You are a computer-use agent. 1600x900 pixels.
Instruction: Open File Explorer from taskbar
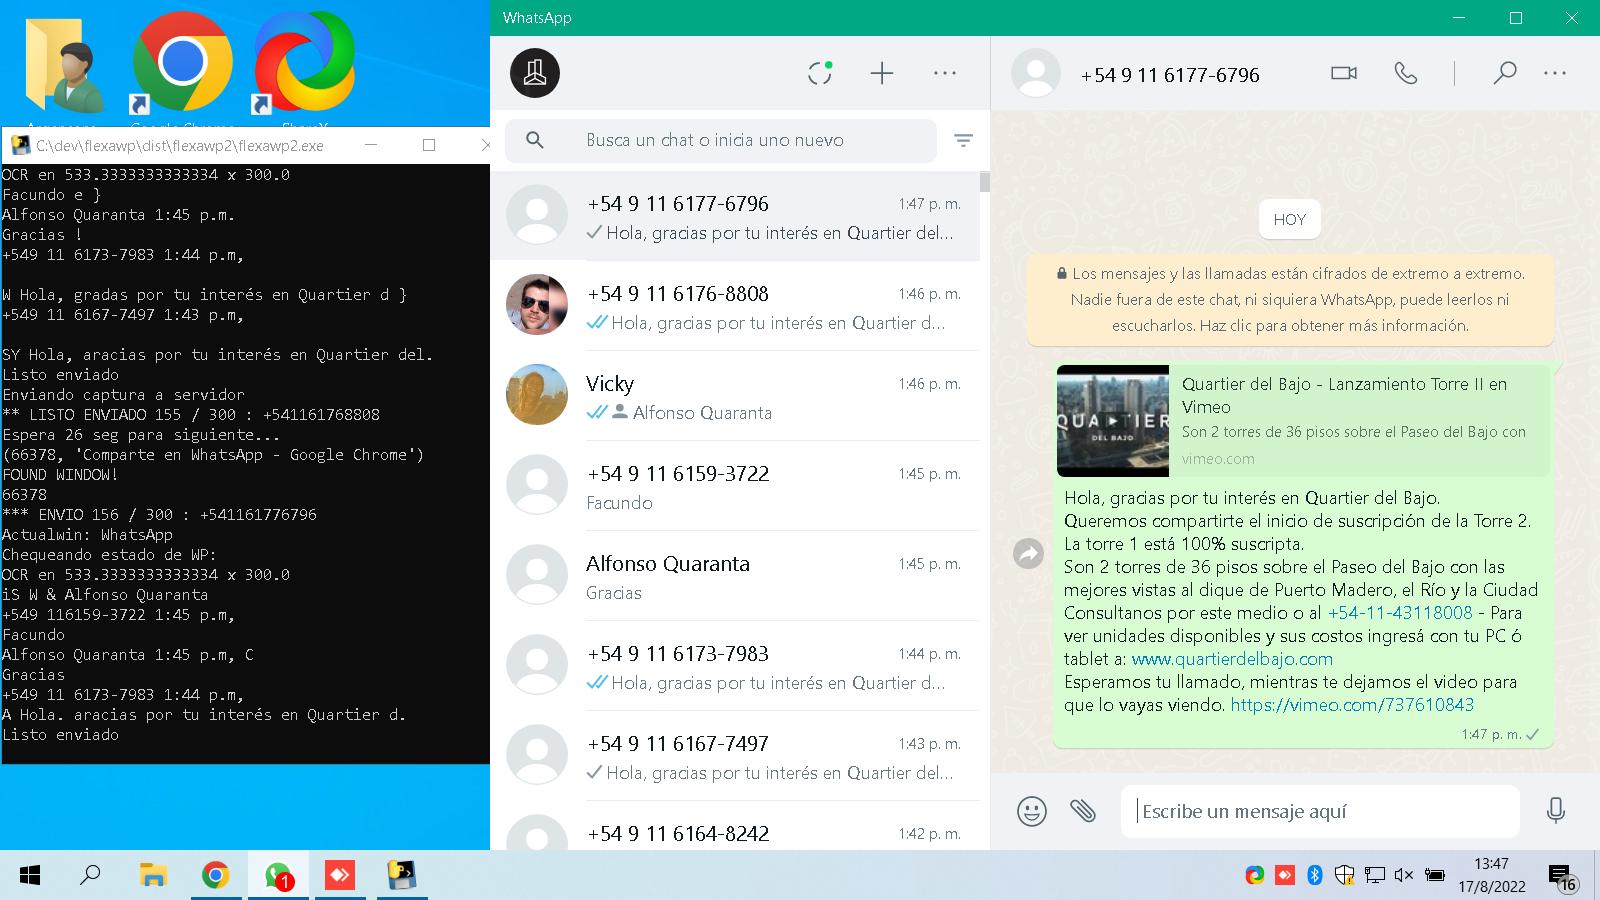click(153, 876)
